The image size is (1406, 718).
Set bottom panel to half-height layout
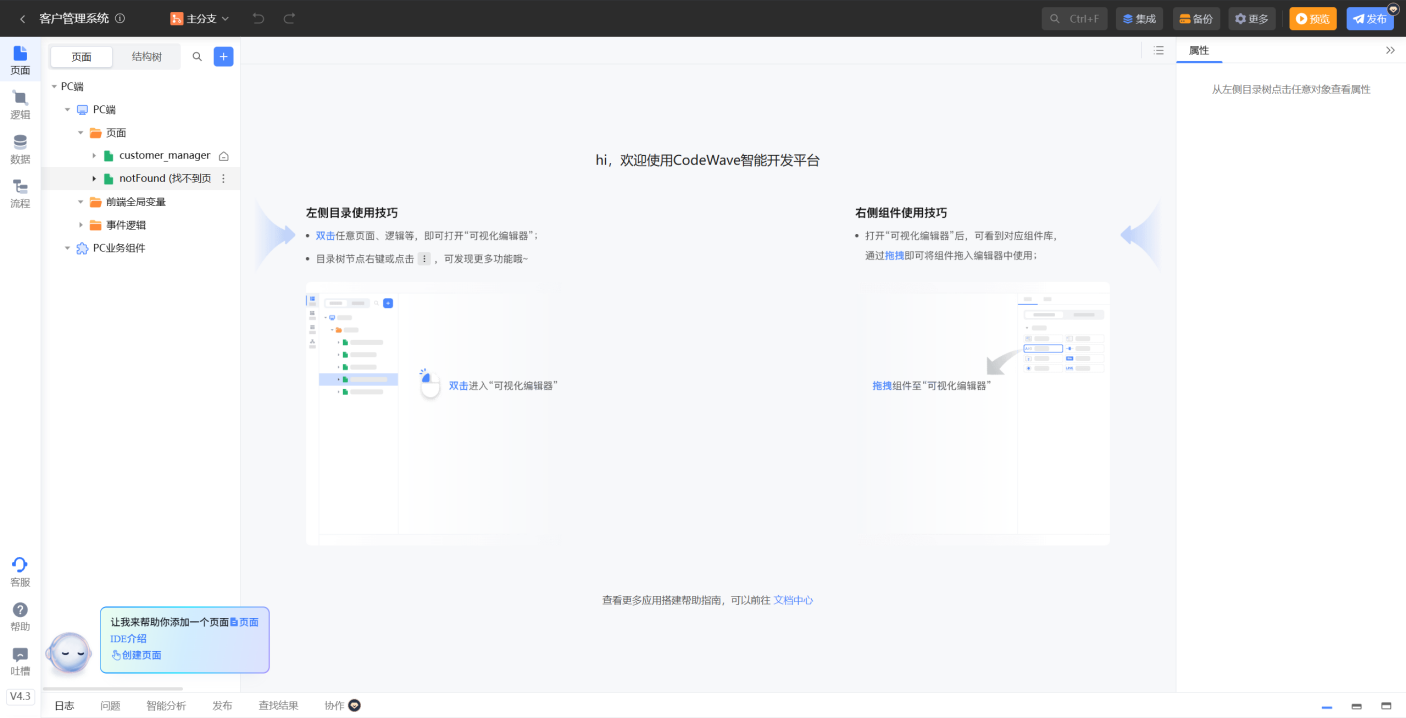(1356, 706)
